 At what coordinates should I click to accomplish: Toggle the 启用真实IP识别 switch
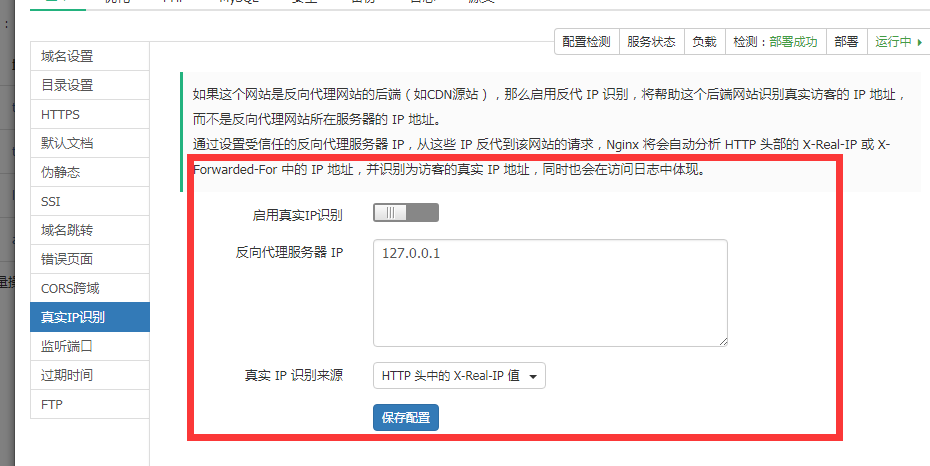405,213
